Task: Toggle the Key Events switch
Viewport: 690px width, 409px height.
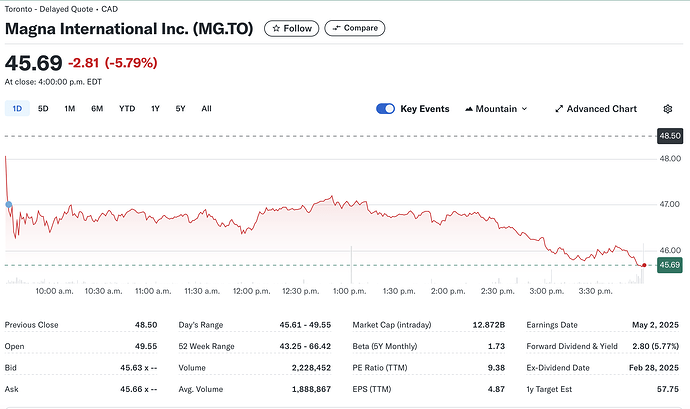Action: click(386, 109)
